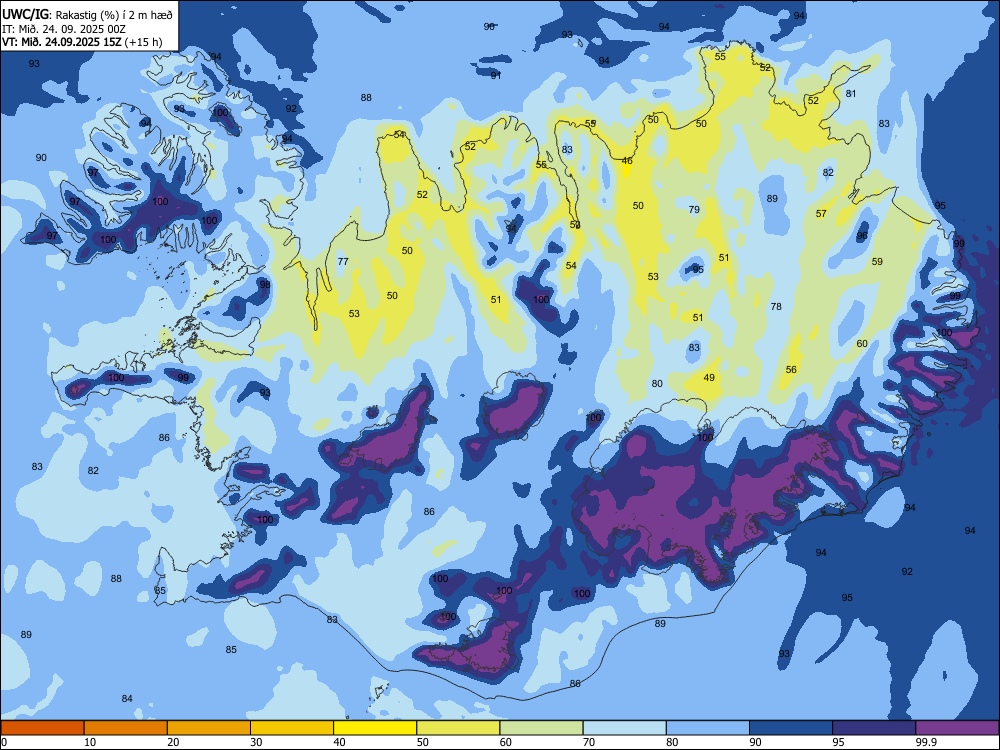This screenshot has height=750, width=1000.
Task: Click the humidity value "59" on the map
Action: [x=878, y=261]
